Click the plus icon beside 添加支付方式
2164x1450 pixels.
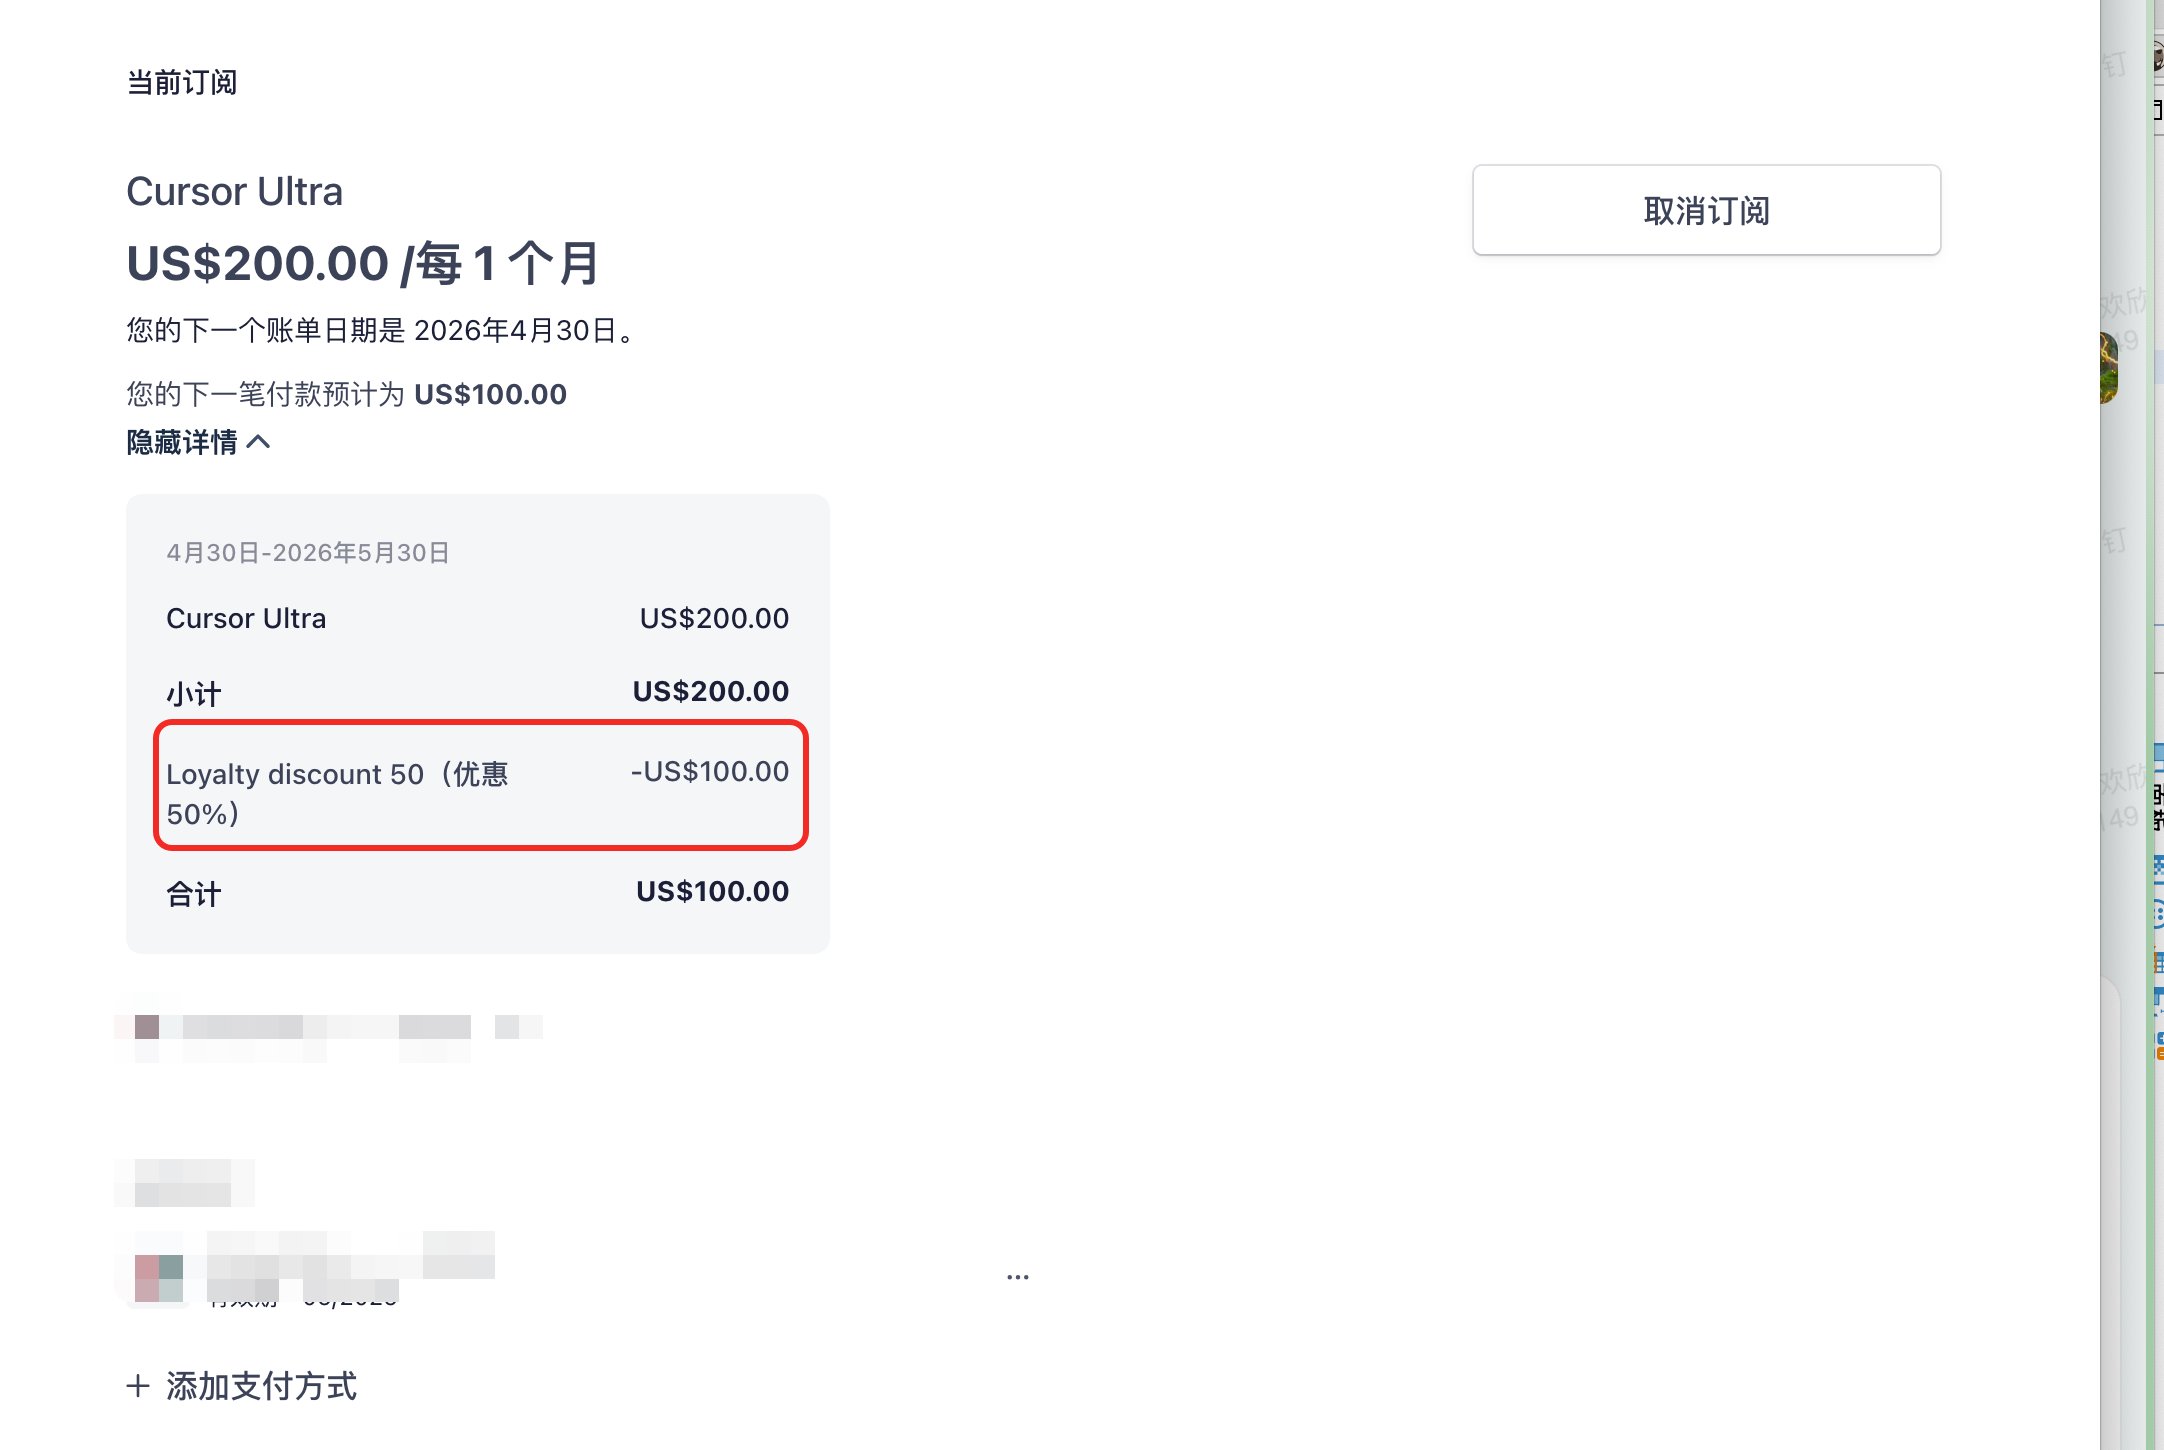pyautogui.click(x=138, y=1386)
